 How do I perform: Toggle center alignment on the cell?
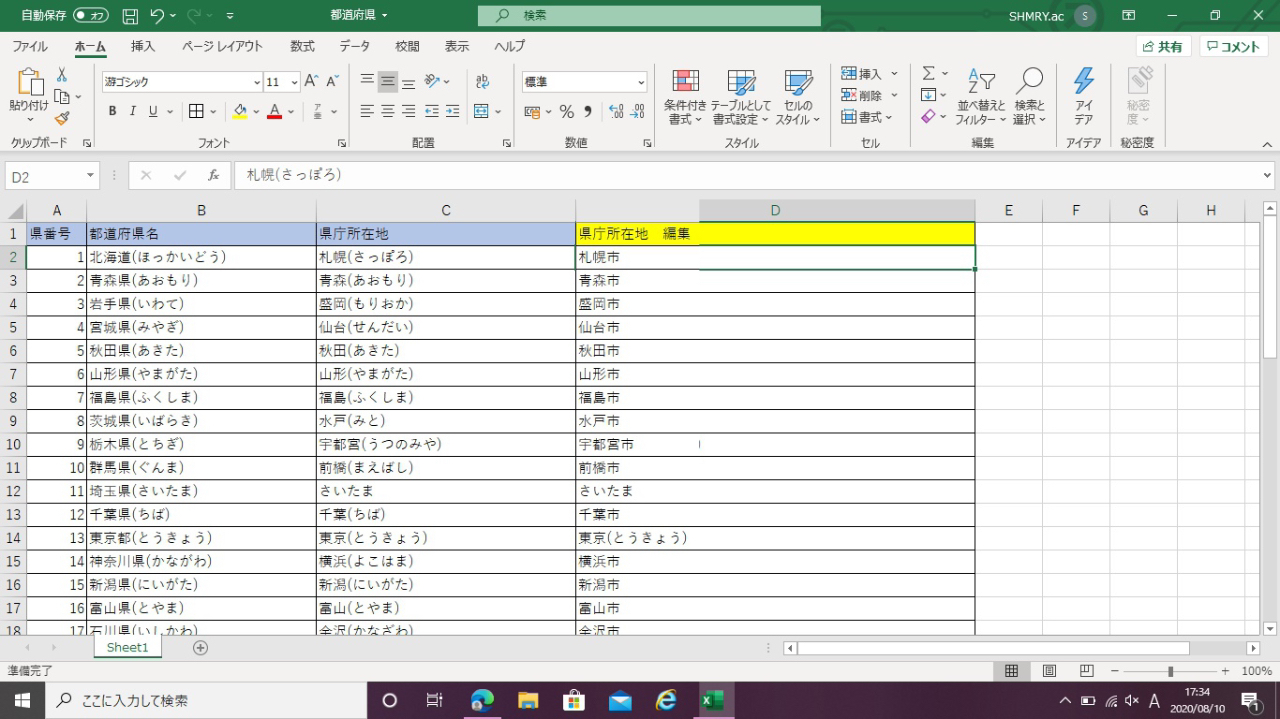tap(386, 111)
